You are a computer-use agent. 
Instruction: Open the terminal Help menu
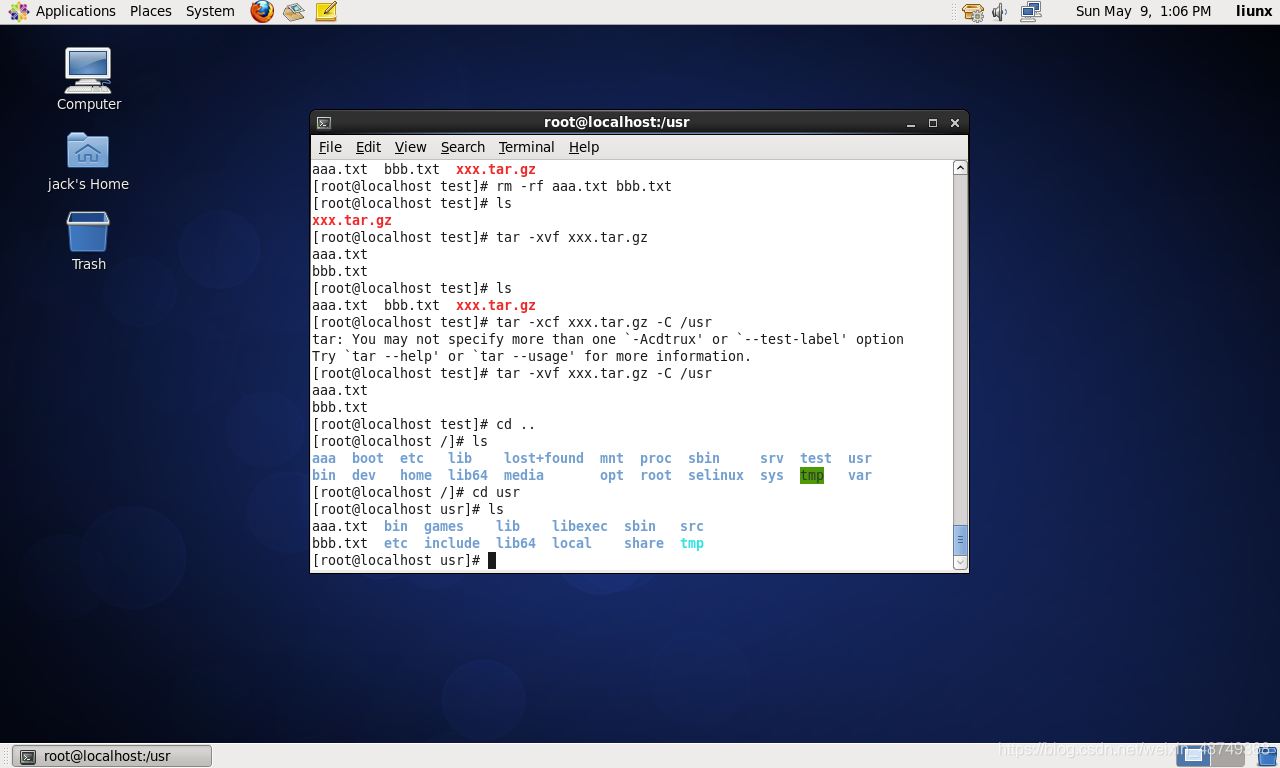(584, 147)
